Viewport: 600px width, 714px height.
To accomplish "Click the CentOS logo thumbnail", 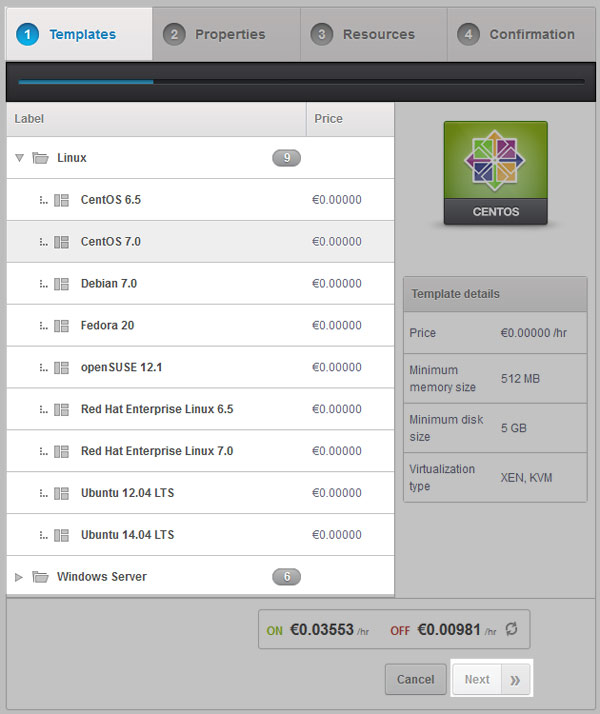I will coord(496,173).
